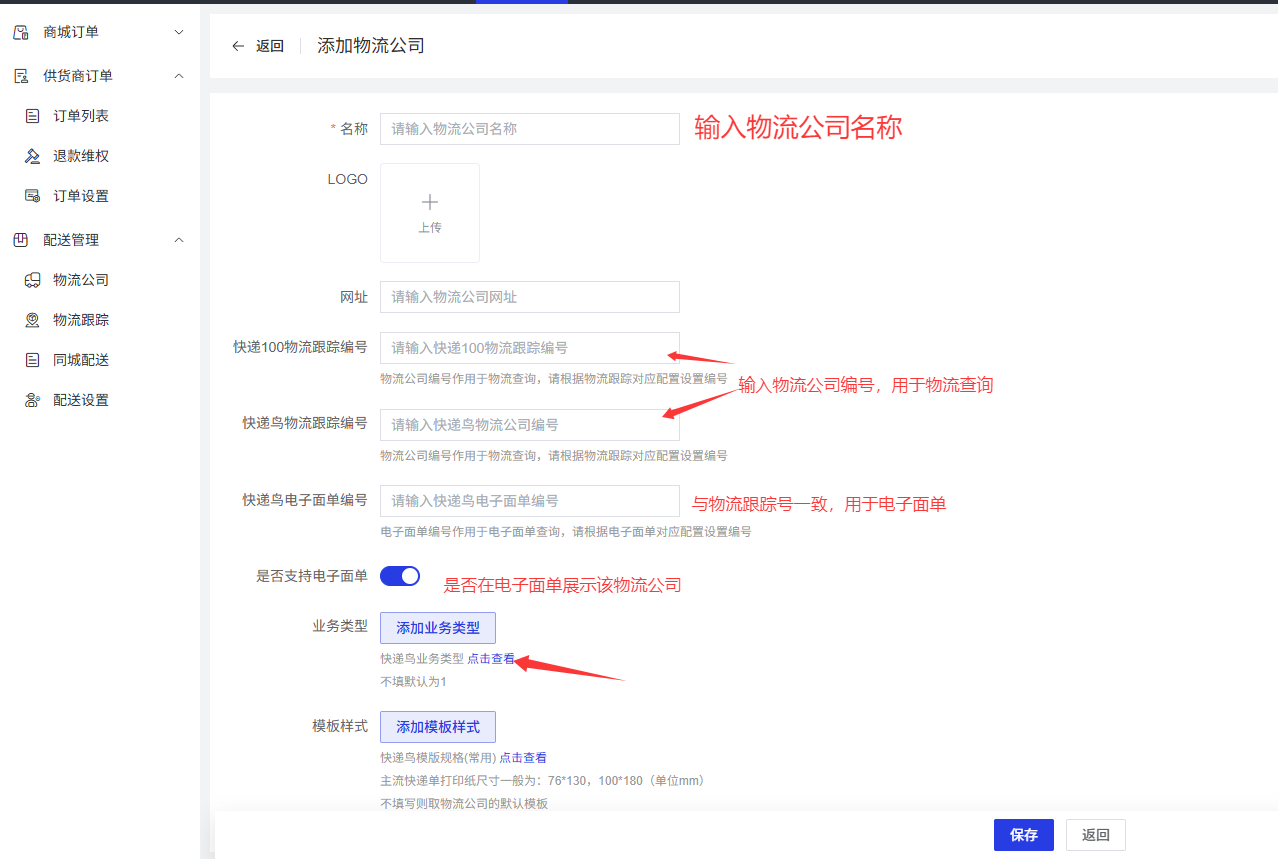Viewport: 1278px width, 862px height.
Task: Go to 配送设置 menu item
Action: [81, 400]
